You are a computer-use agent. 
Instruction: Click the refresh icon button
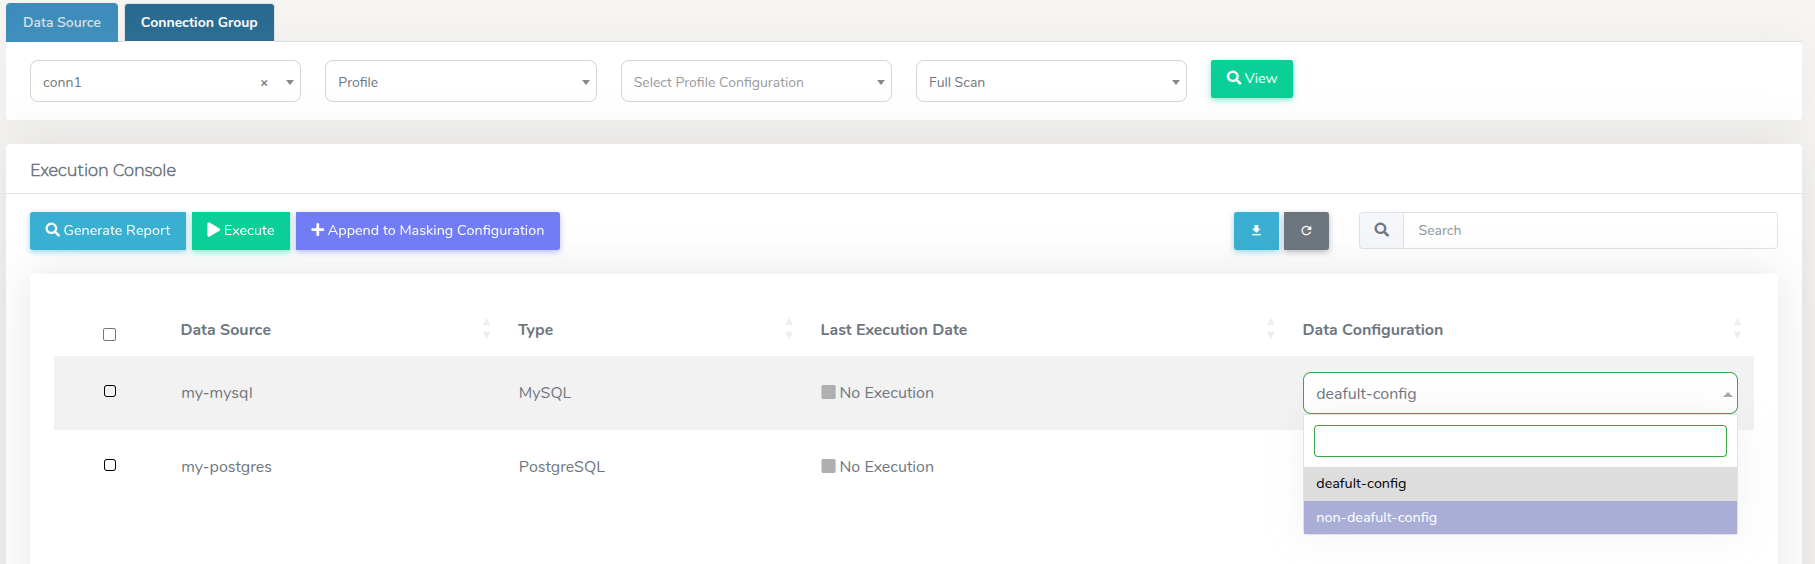pyautogui.click(x=1306, y=231)
